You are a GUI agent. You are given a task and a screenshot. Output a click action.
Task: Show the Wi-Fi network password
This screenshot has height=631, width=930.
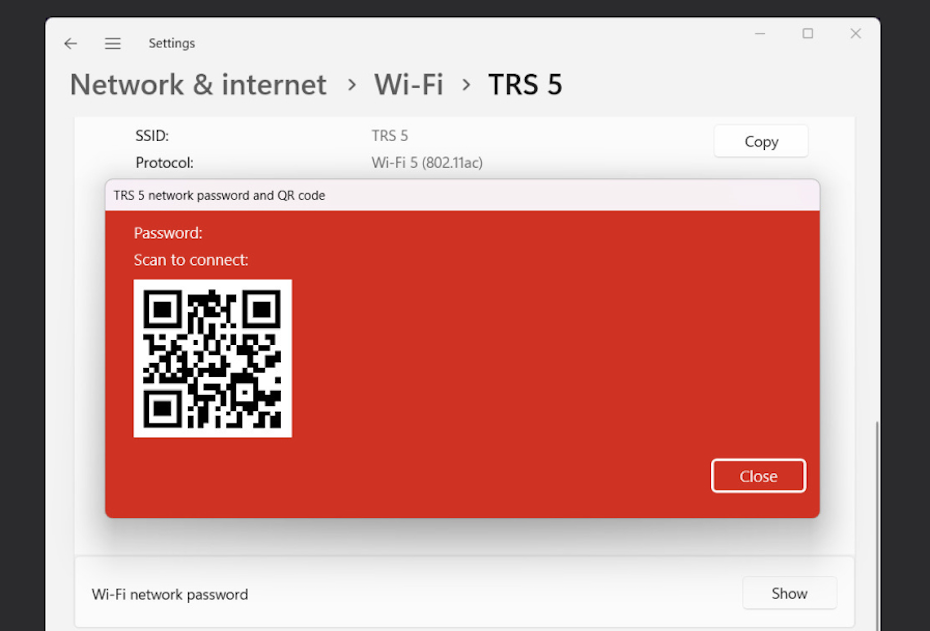789,593
